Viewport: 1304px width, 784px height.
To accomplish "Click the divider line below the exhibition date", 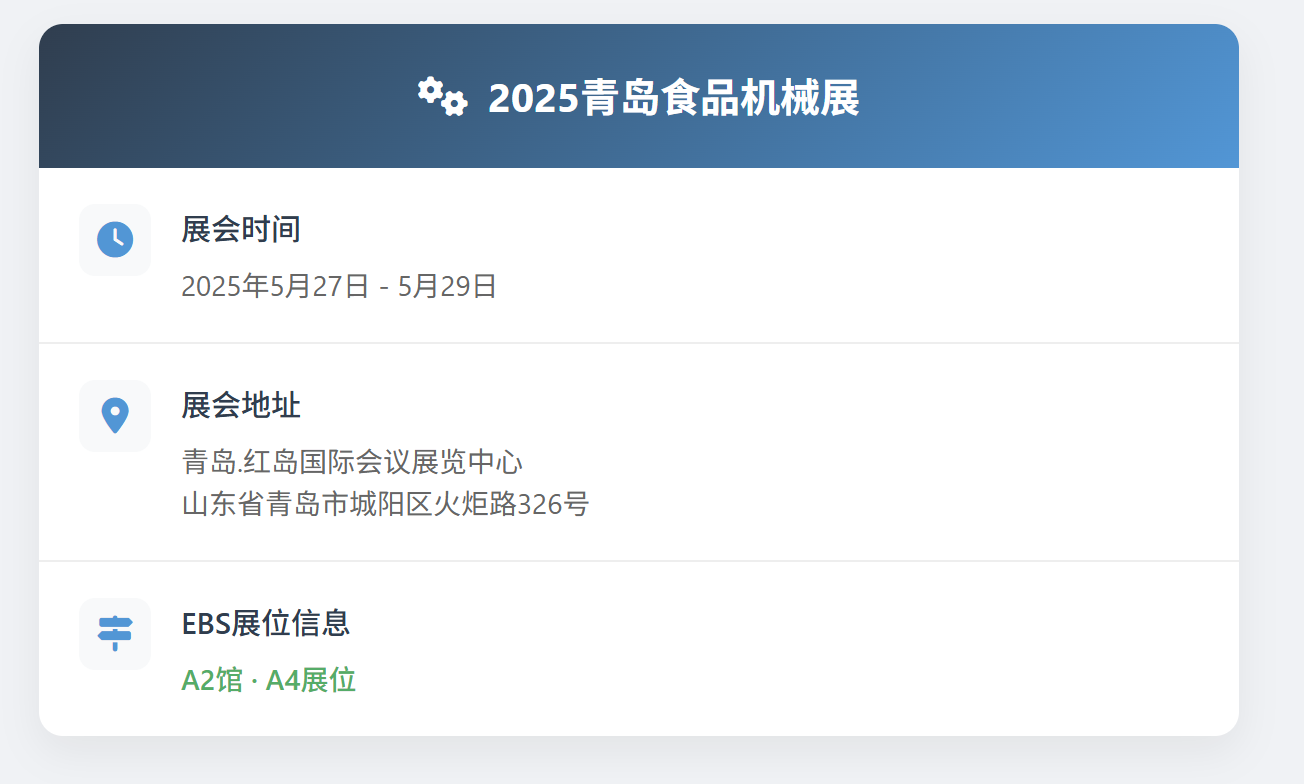I will [x=638, y=343].
